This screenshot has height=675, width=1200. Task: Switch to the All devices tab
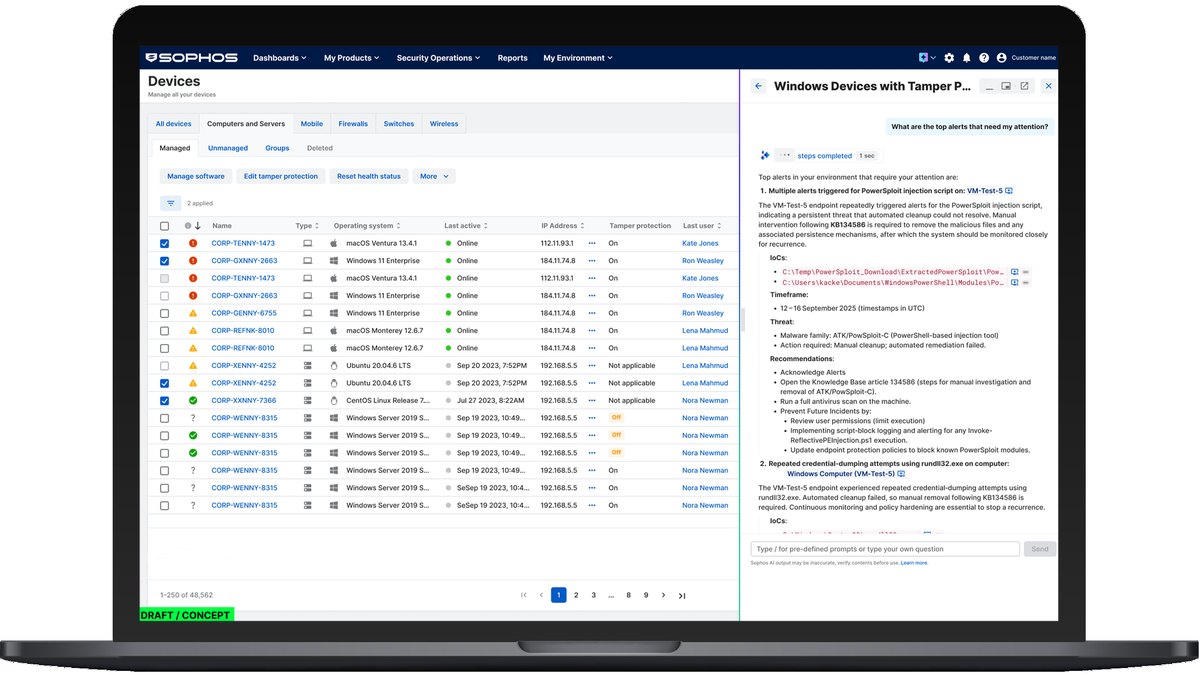(173, 124)
